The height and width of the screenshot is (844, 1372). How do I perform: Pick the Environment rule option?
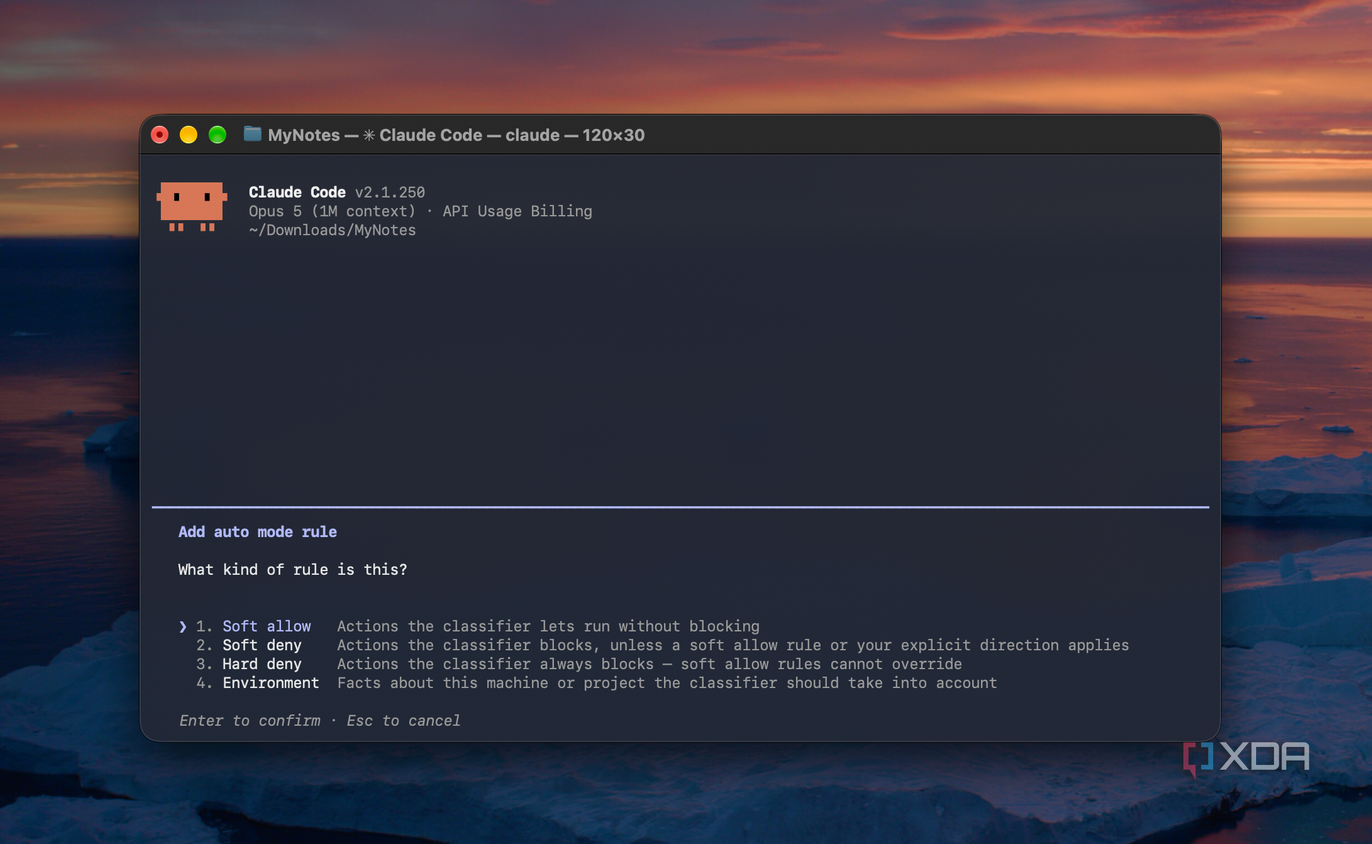(271, 683)
